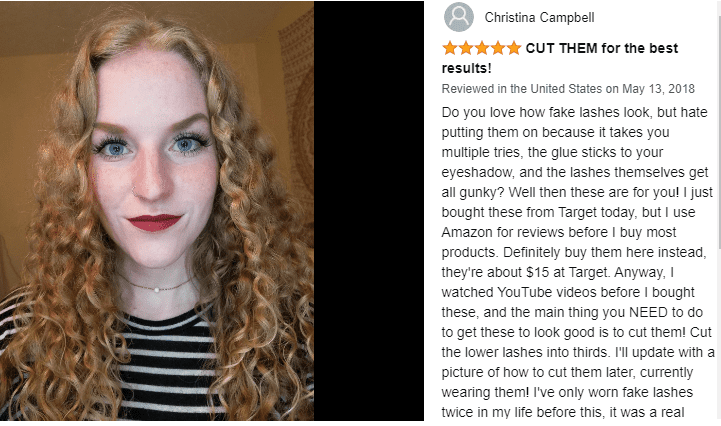Click the vertical scrollbar at right edge
The width and height of the screenshot is (721, 426).
(719, 212)
